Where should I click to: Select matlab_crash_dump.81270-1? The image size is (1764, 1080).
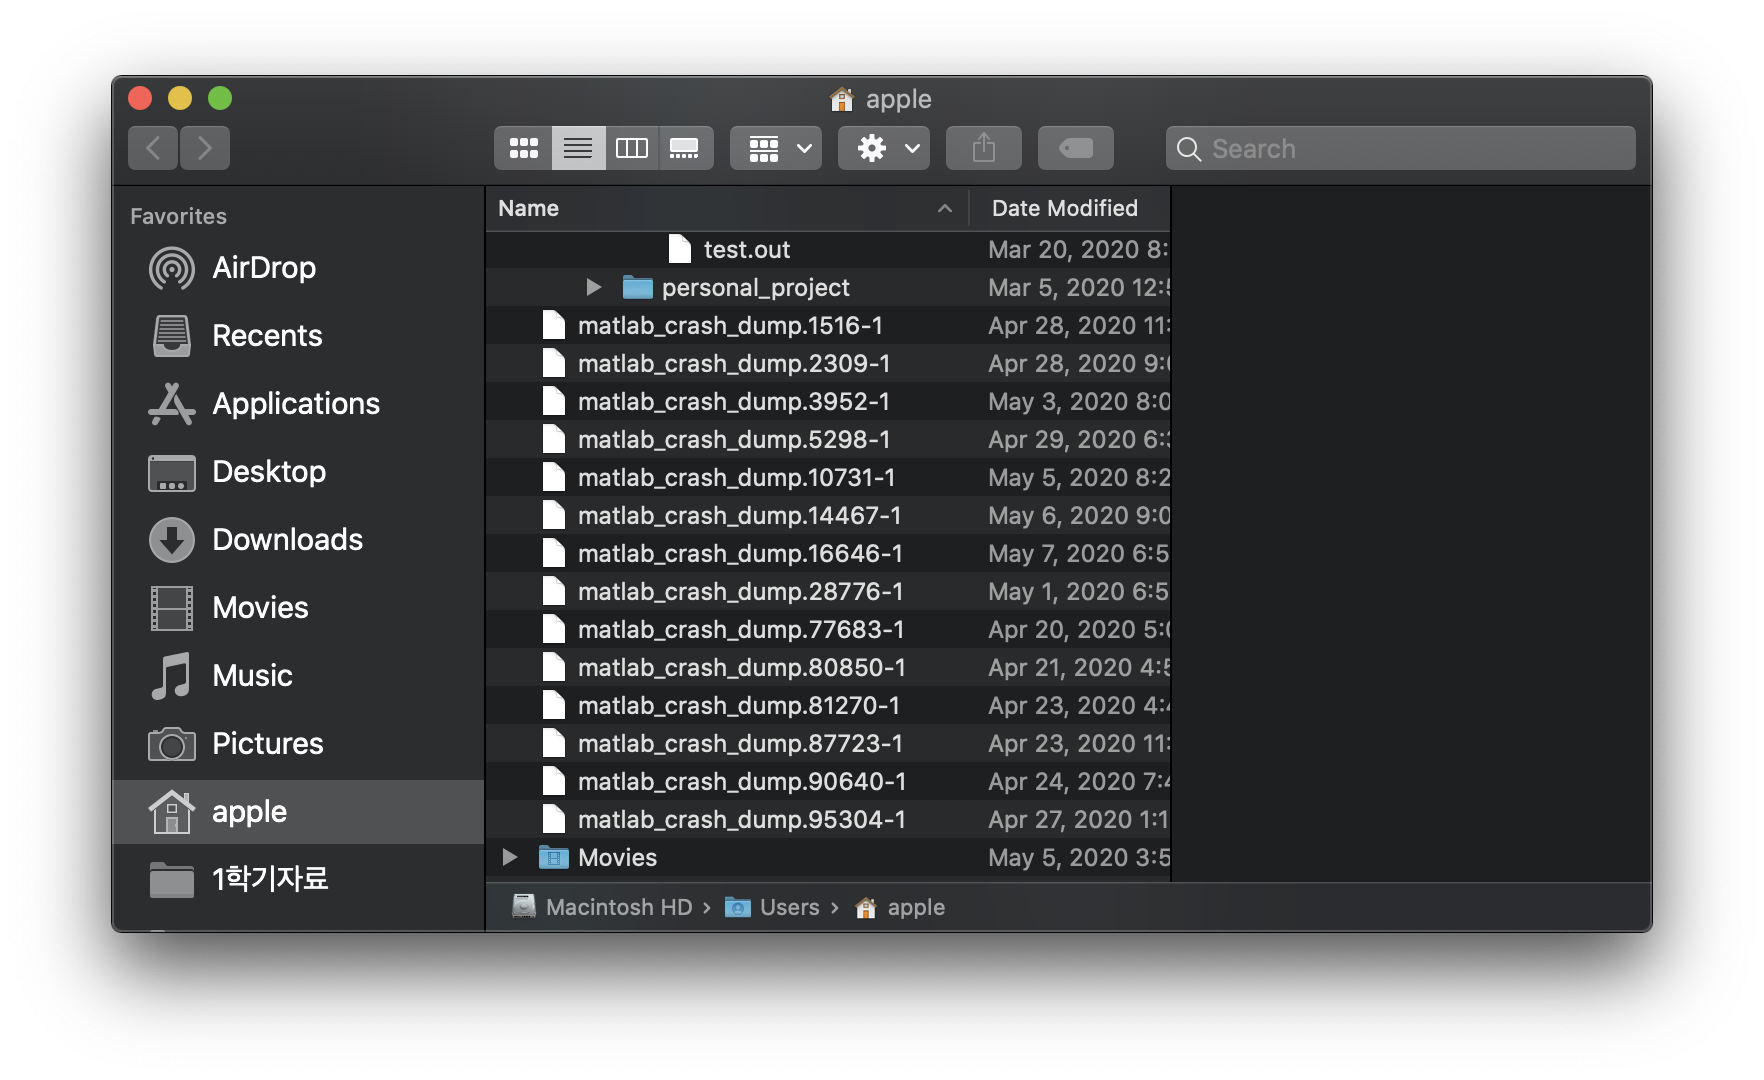[x=828, y=706]
